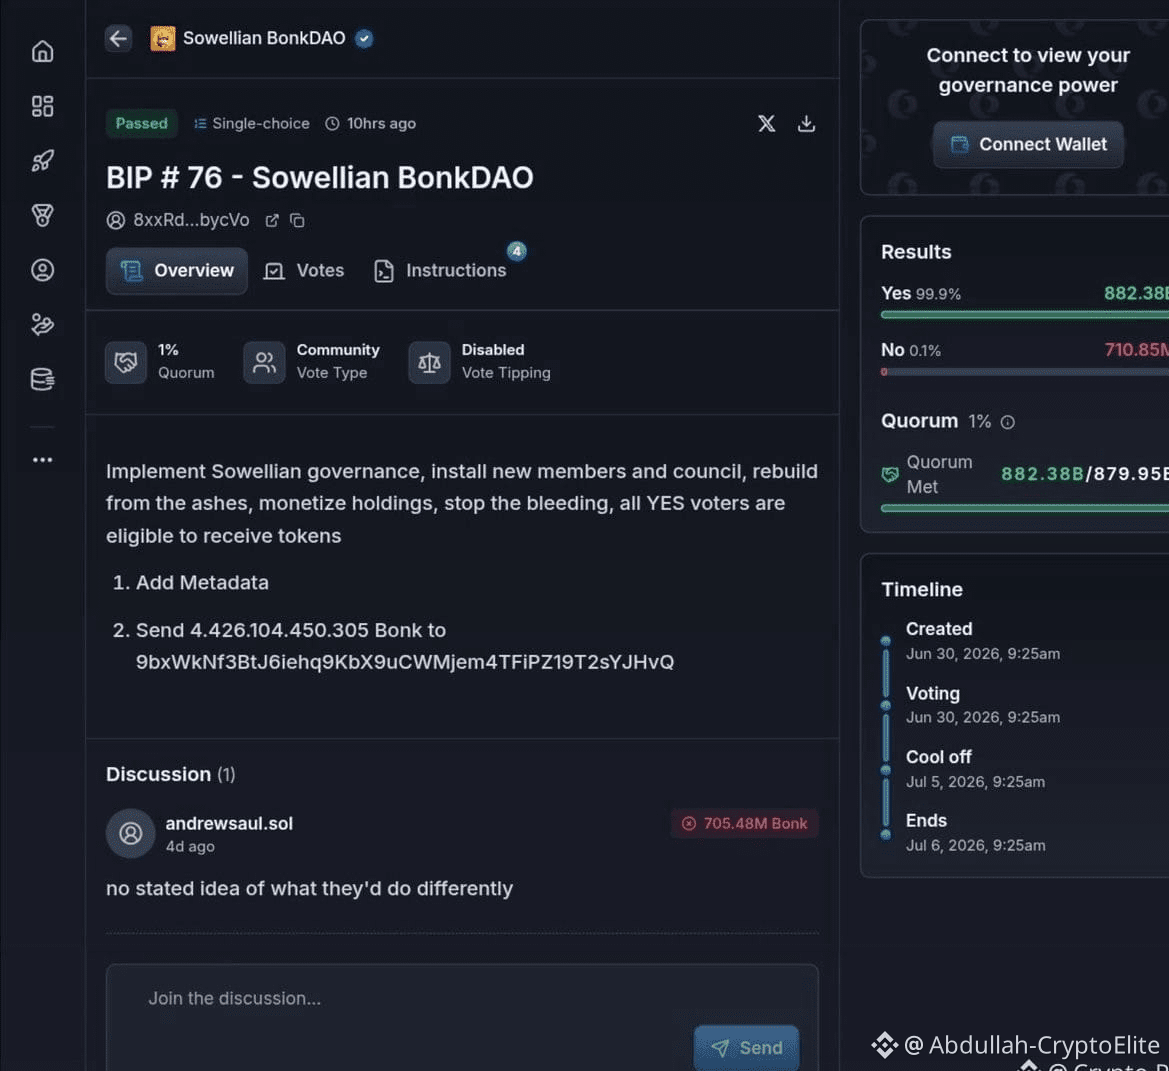Click the No vote progress bar
This screenshot has height=1071, width=1169.
[1025, 372]
